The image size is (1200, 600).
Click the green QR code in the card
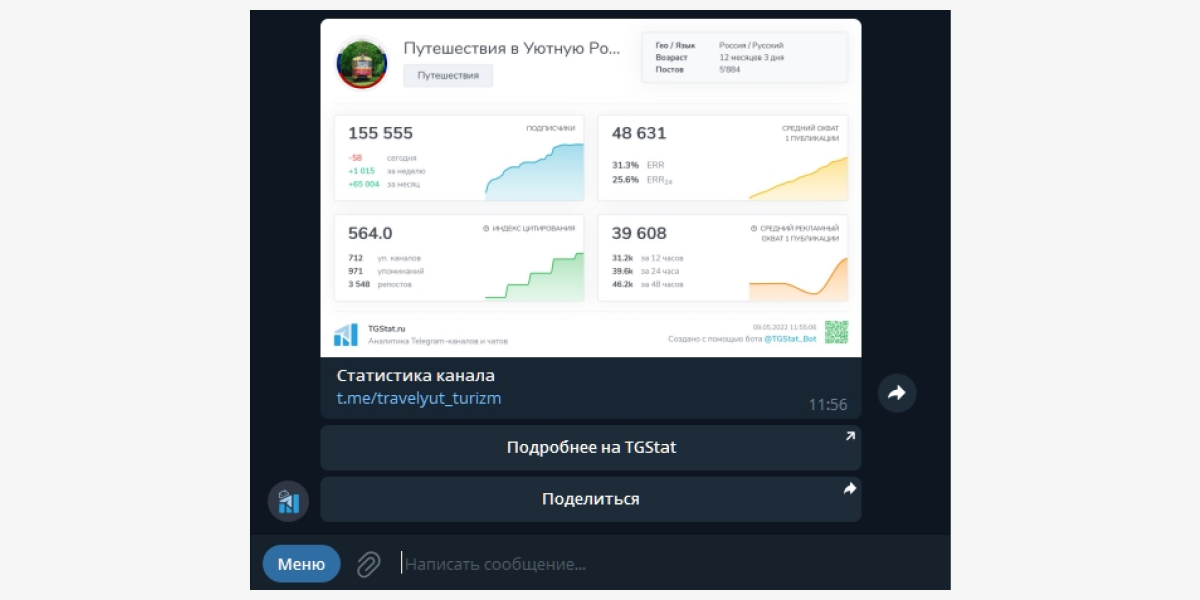coord(836,332)
